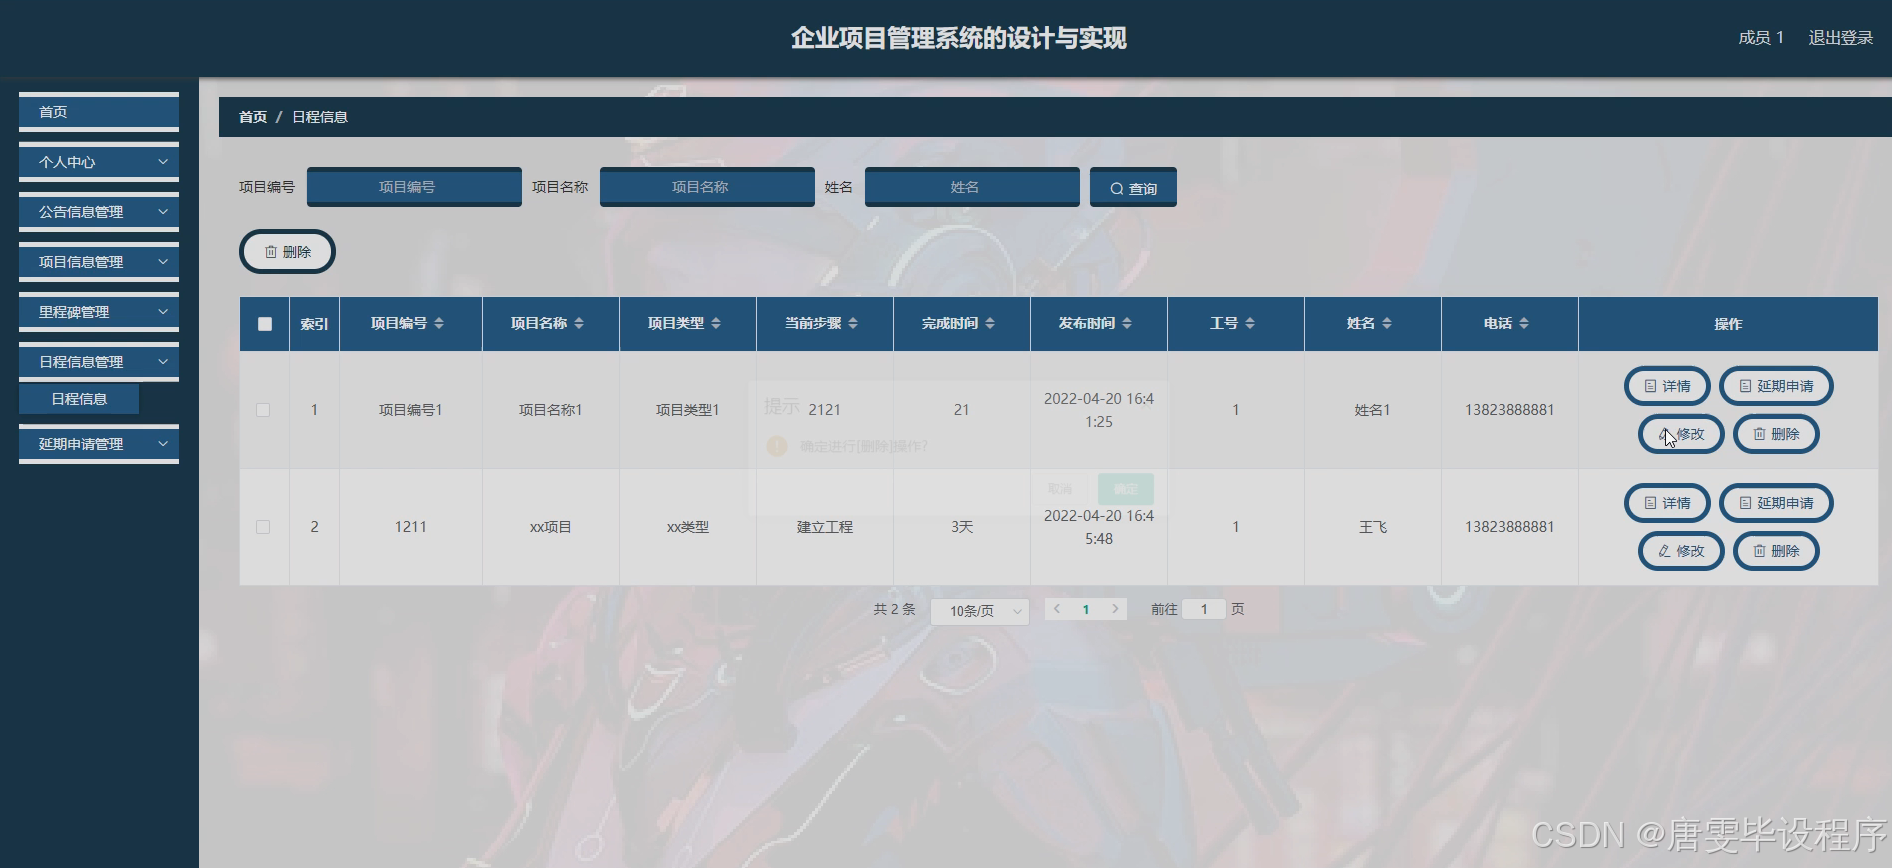The height and width of the screenshot is (868, 1892).
Task: Sort by 完成时间 column arrows
Action: tap(990, 323)
